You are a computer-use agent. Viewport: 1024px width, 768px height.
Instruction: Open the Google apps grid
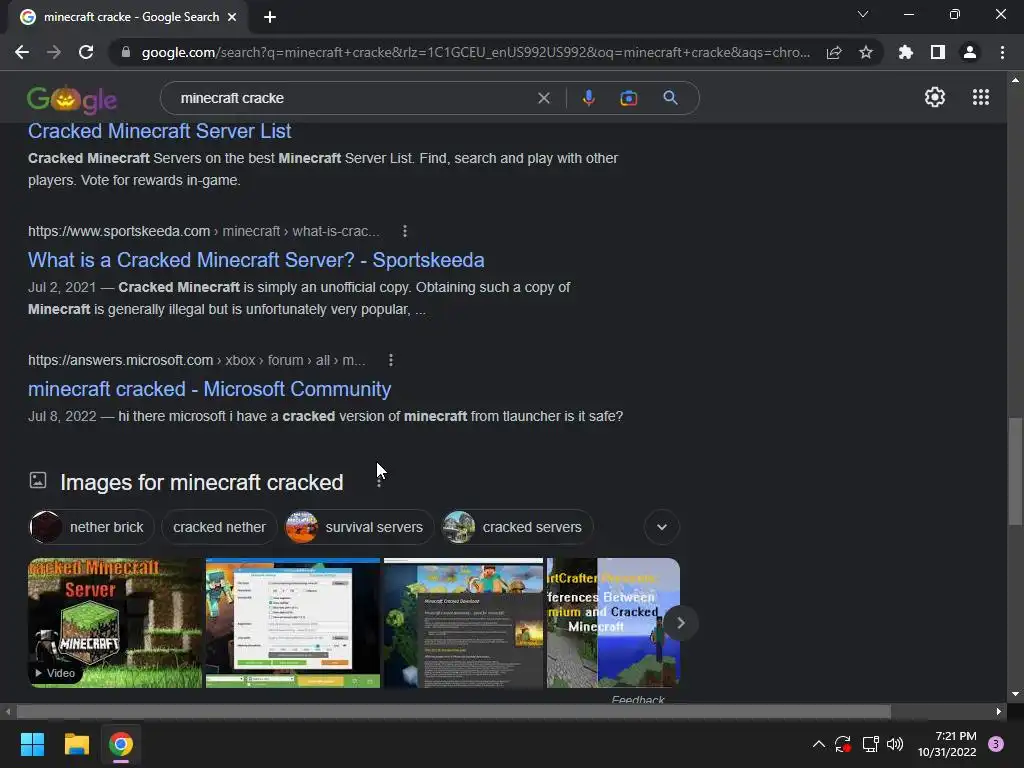pos(980,97)
